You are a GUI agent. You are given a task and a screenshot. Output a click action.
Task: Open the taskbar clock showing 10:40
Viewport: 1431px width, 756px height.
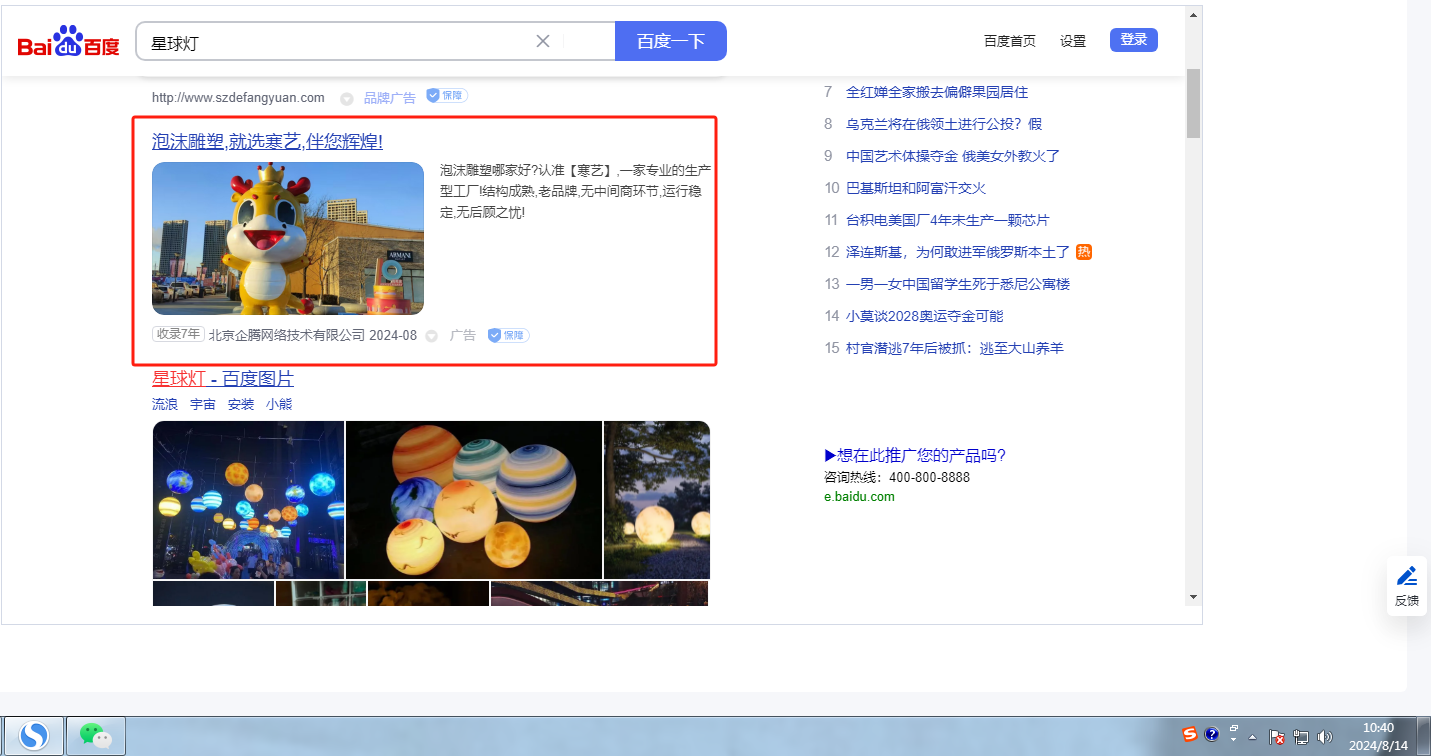pos(1379,736)
